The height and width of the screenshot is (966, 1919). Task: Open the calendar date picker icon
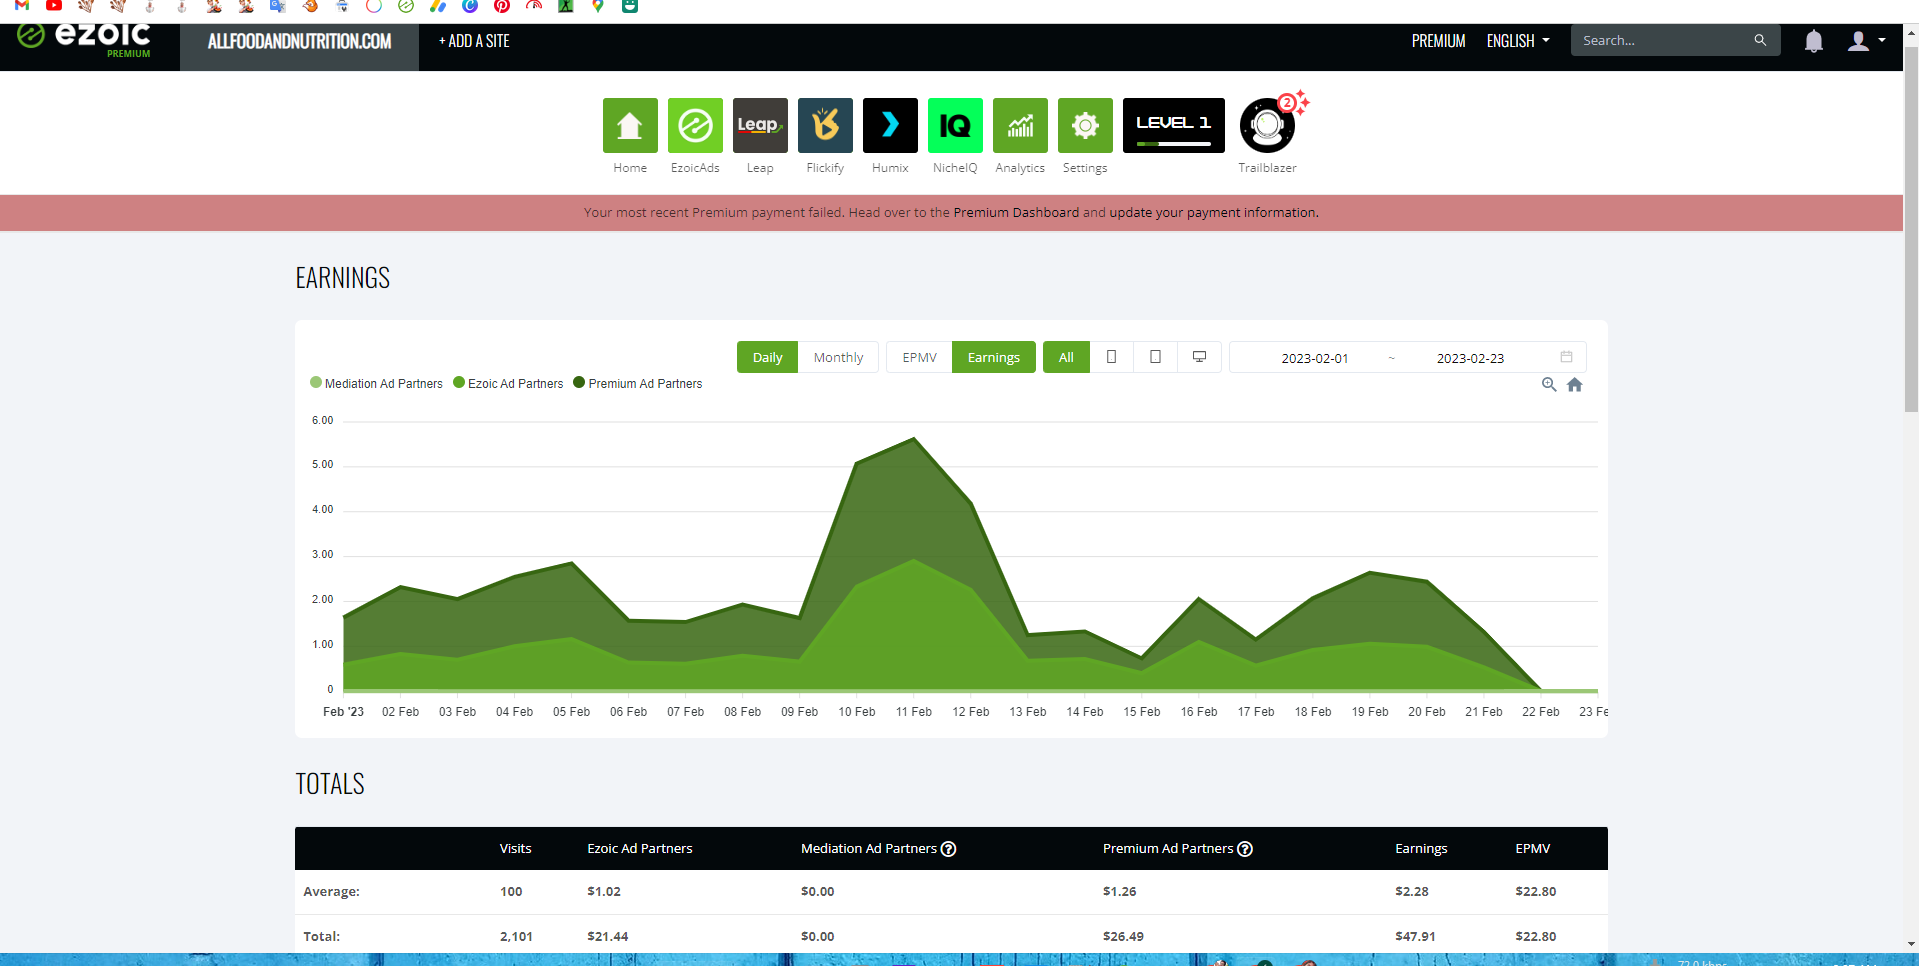pyautogui.click(x=1566, y=357)
